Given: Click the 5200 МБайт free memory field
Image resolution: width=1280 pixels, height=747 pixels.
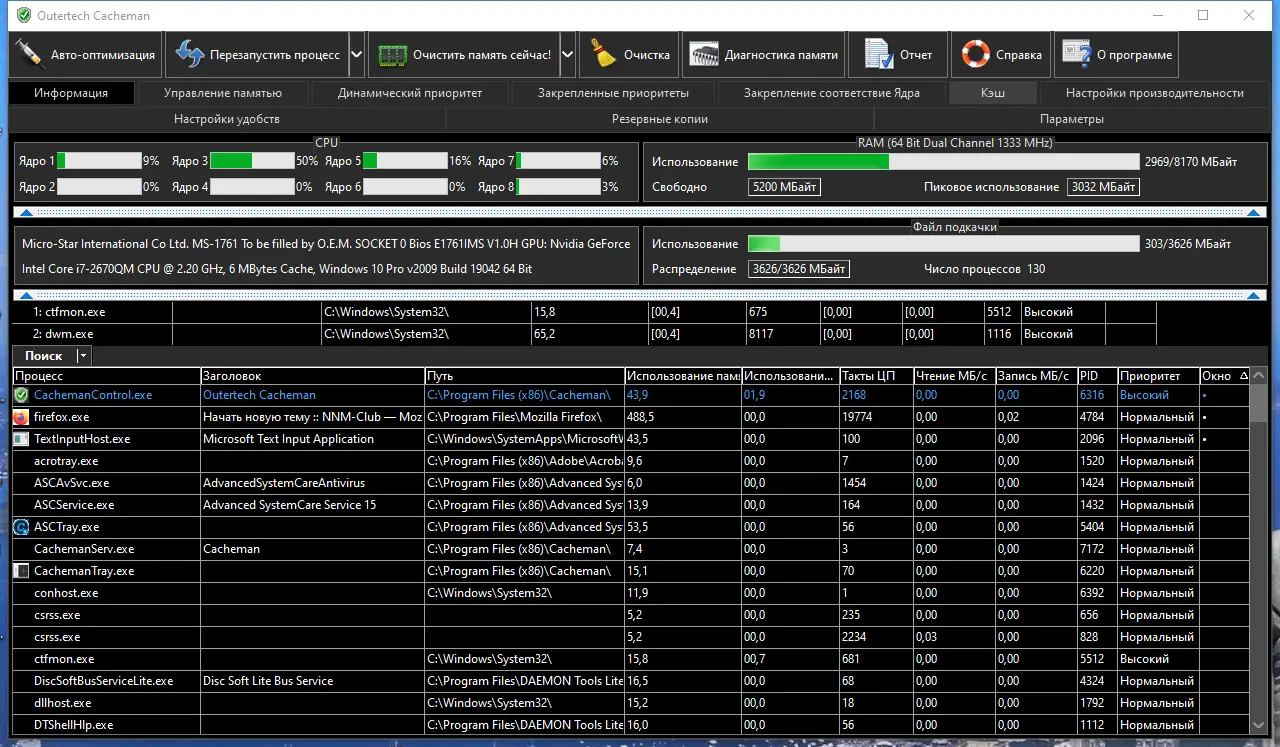Looking at the screenshot, I should click(x=784, y=187).
